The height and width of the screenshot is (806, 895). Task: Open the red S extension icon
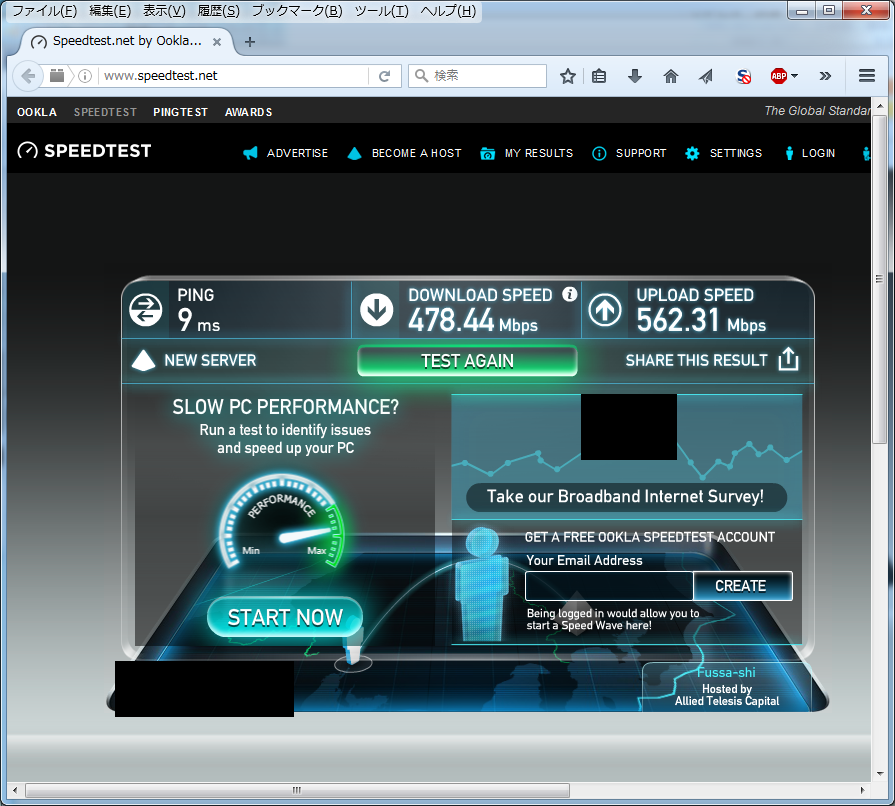743,76
